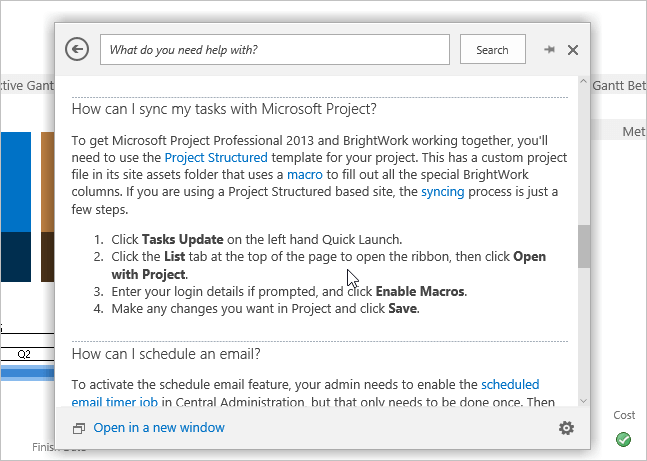Screen dimensions: 647x461
Task: Click the back arrow in help panel
Action: pyautogui.click(x=77, y=50)
